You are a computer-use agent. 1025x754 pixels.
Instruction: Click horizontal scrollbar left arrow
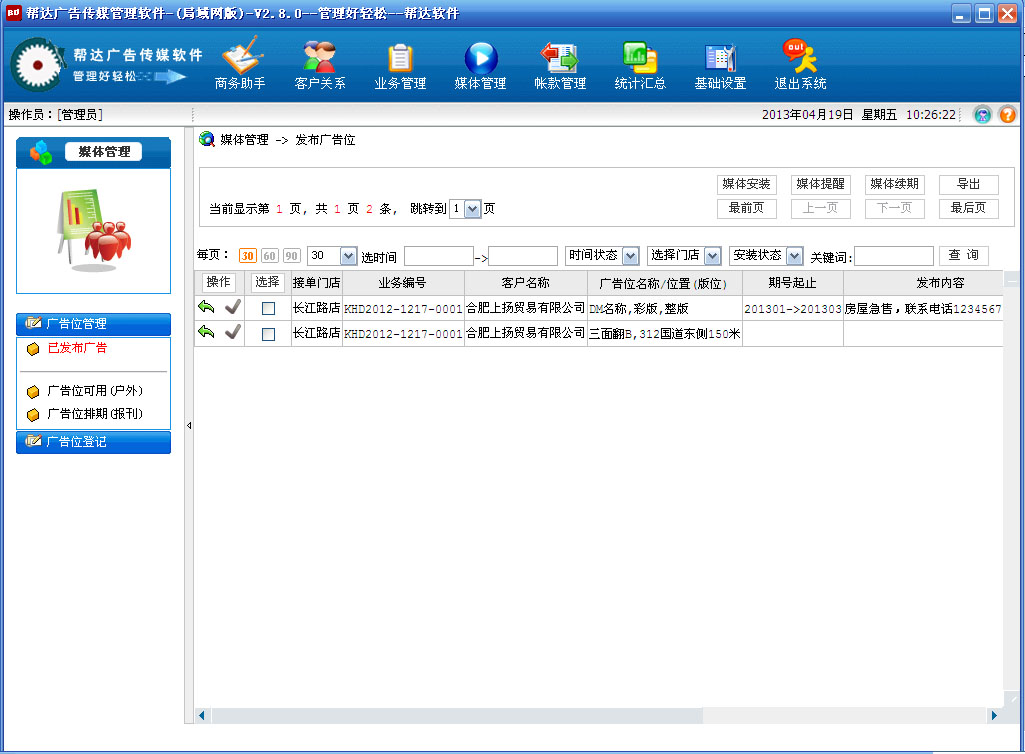click(x=201, y=715)
